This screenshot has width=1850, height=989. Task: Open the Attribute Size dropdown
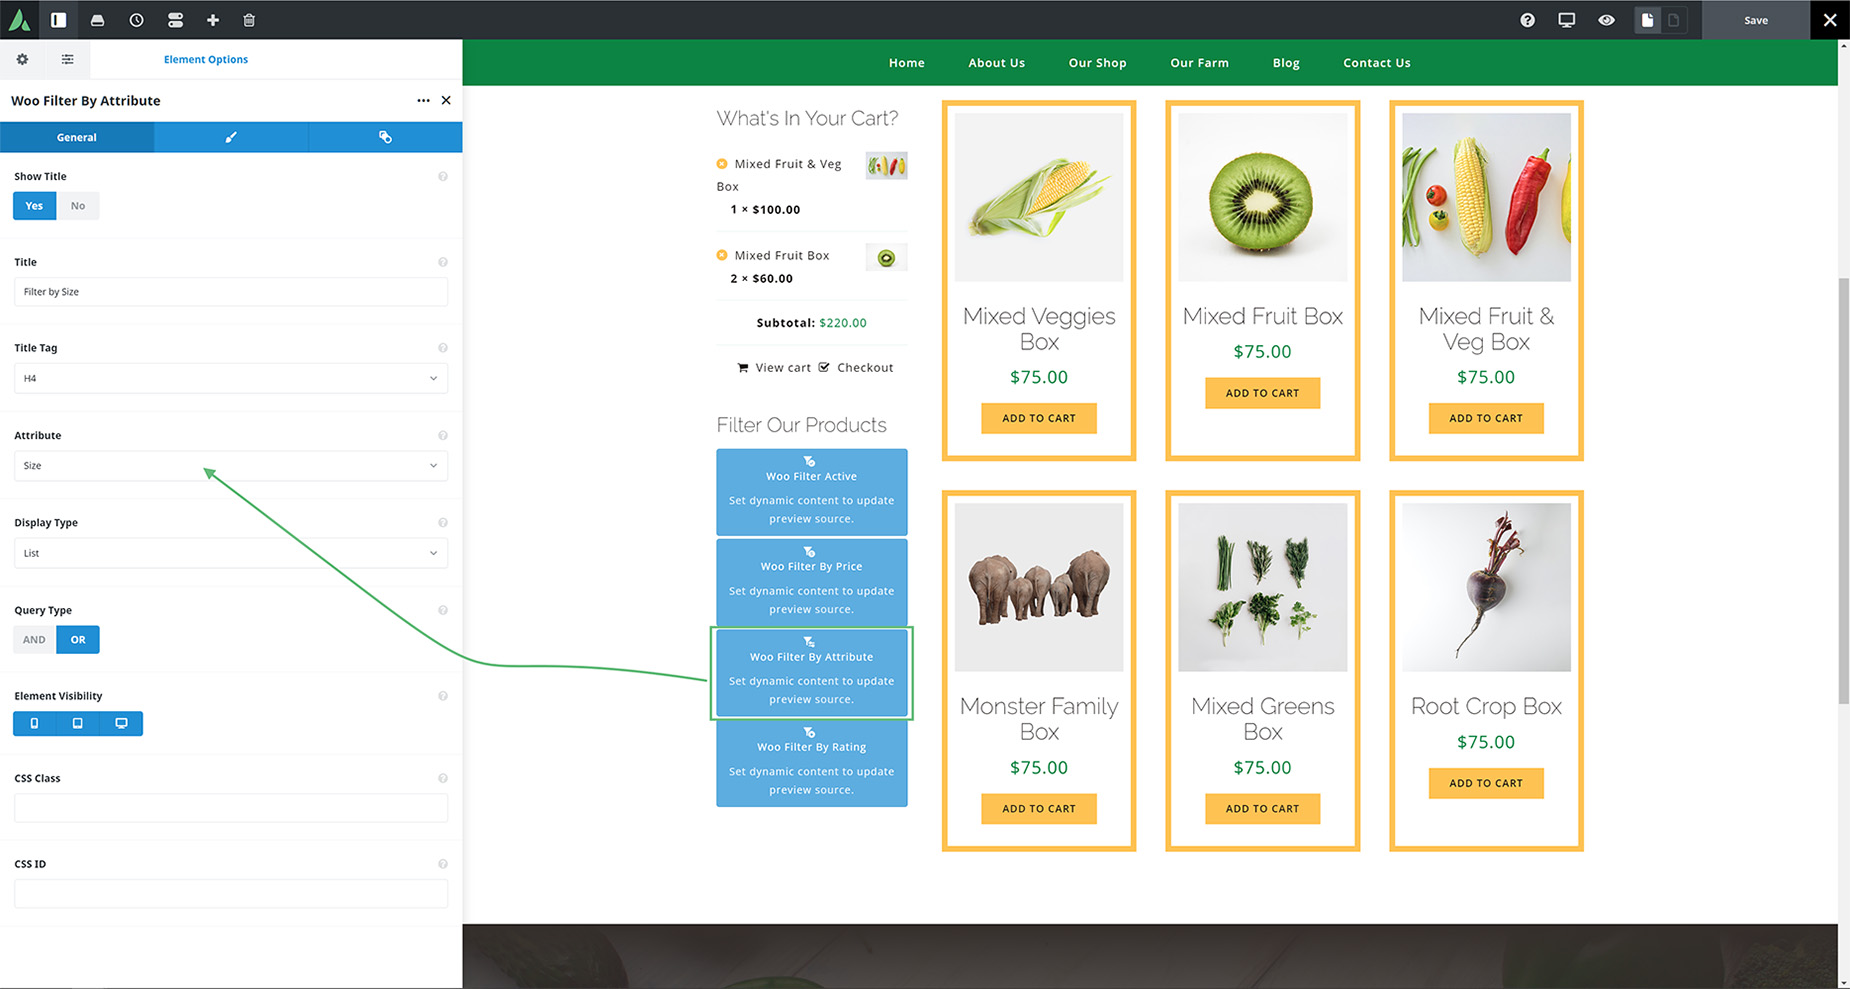tap(231, 465)
